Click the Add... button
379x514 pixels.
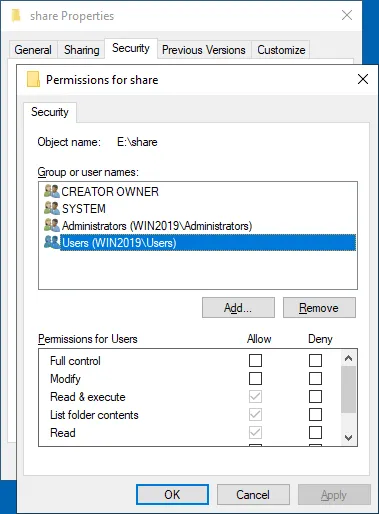(x=238, y=308)
